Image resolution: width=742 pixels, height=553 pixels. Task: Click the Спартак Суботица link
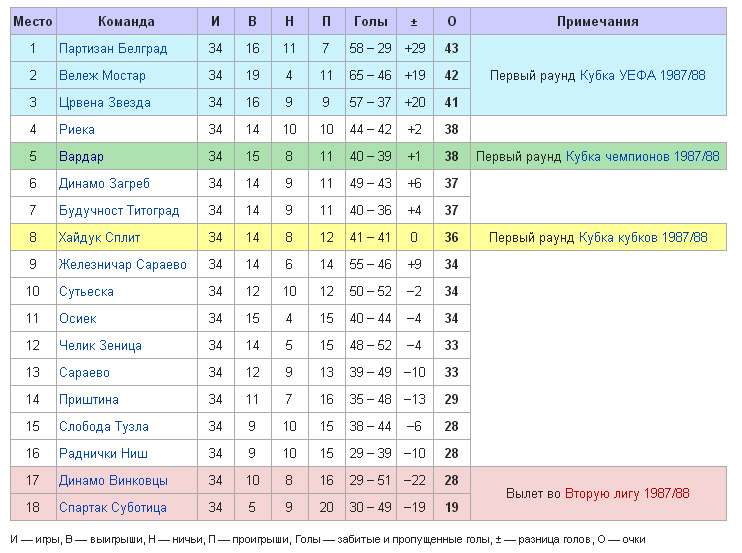click(115, 507)
